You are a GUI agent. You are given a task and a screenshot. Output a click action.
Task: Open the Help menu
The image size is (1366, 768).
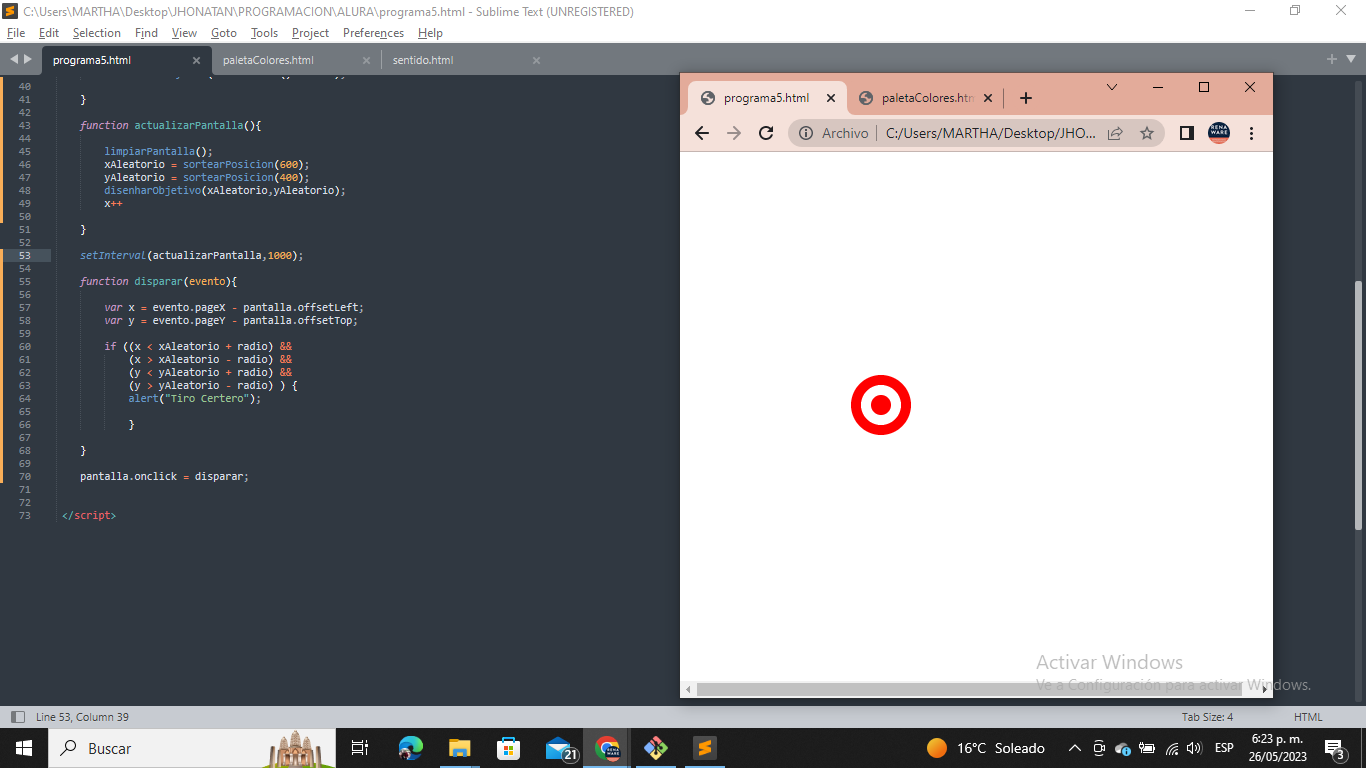pyautogui.click(x=430, y=33)
